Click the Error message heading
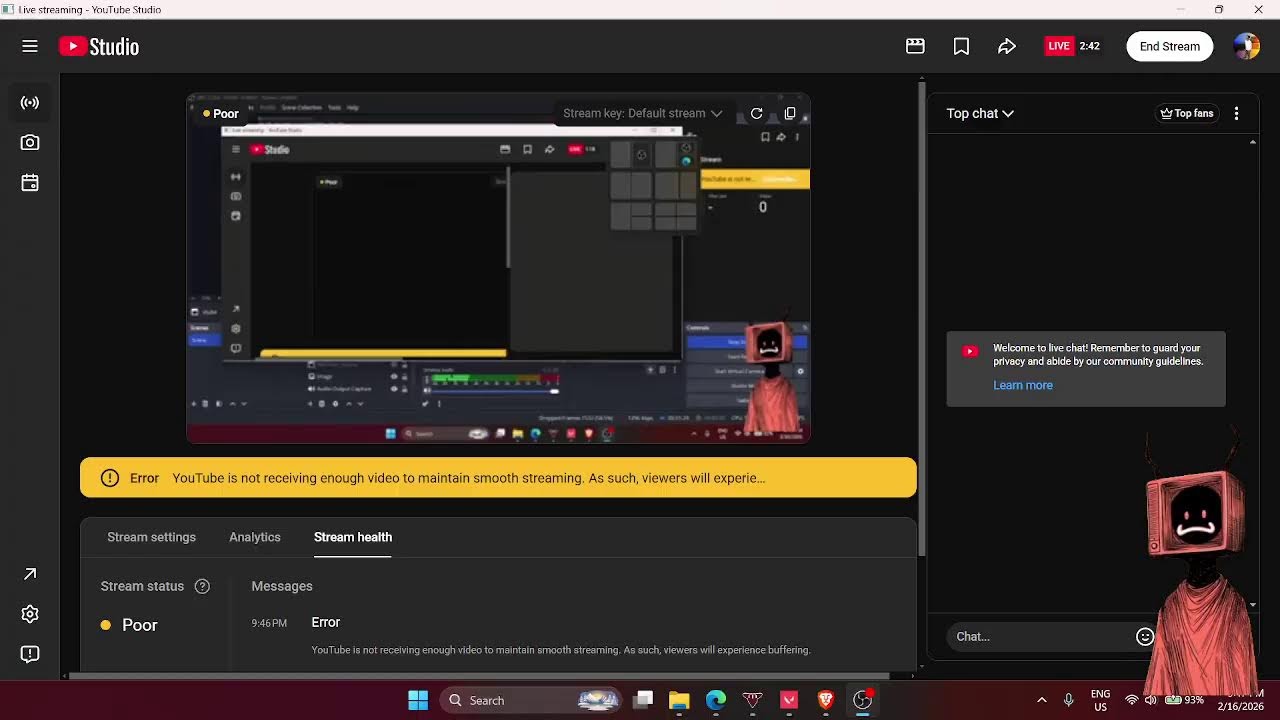Screen dimensions: 1280x720 tap(326, 622)
